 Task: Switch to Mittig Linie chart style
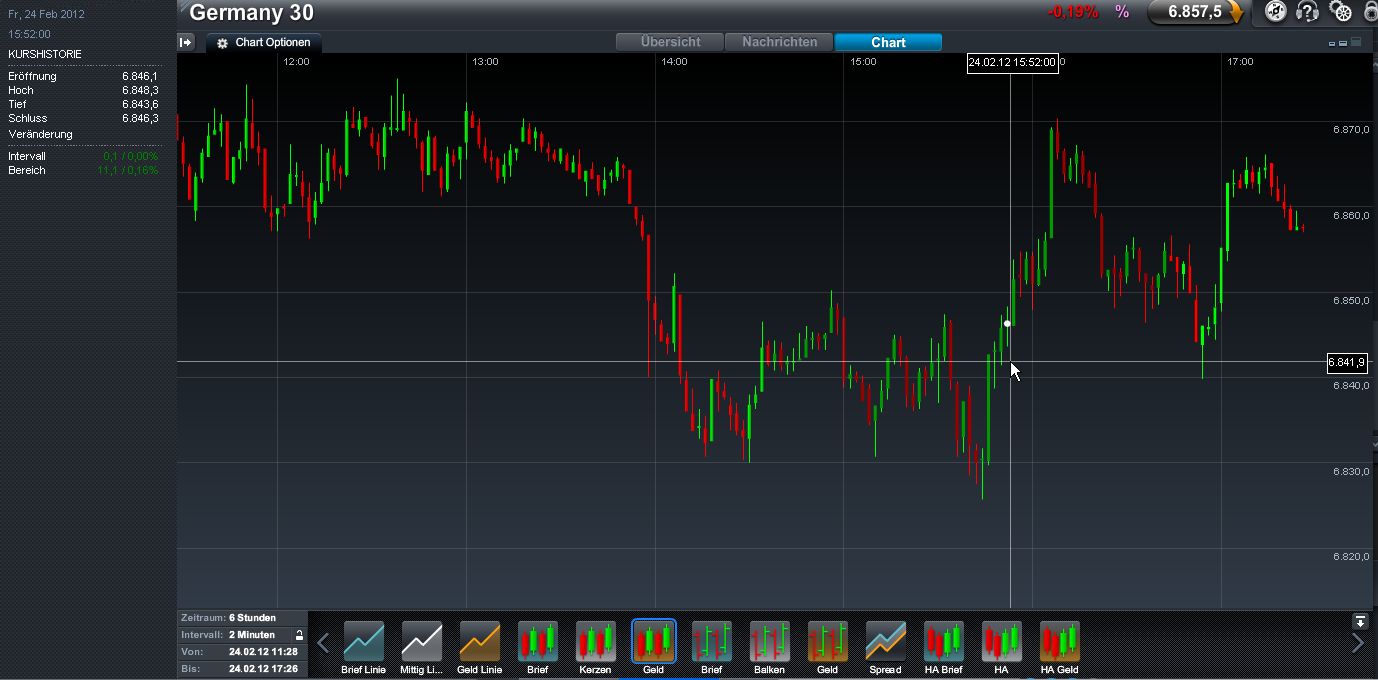click(x=421, y=642)
